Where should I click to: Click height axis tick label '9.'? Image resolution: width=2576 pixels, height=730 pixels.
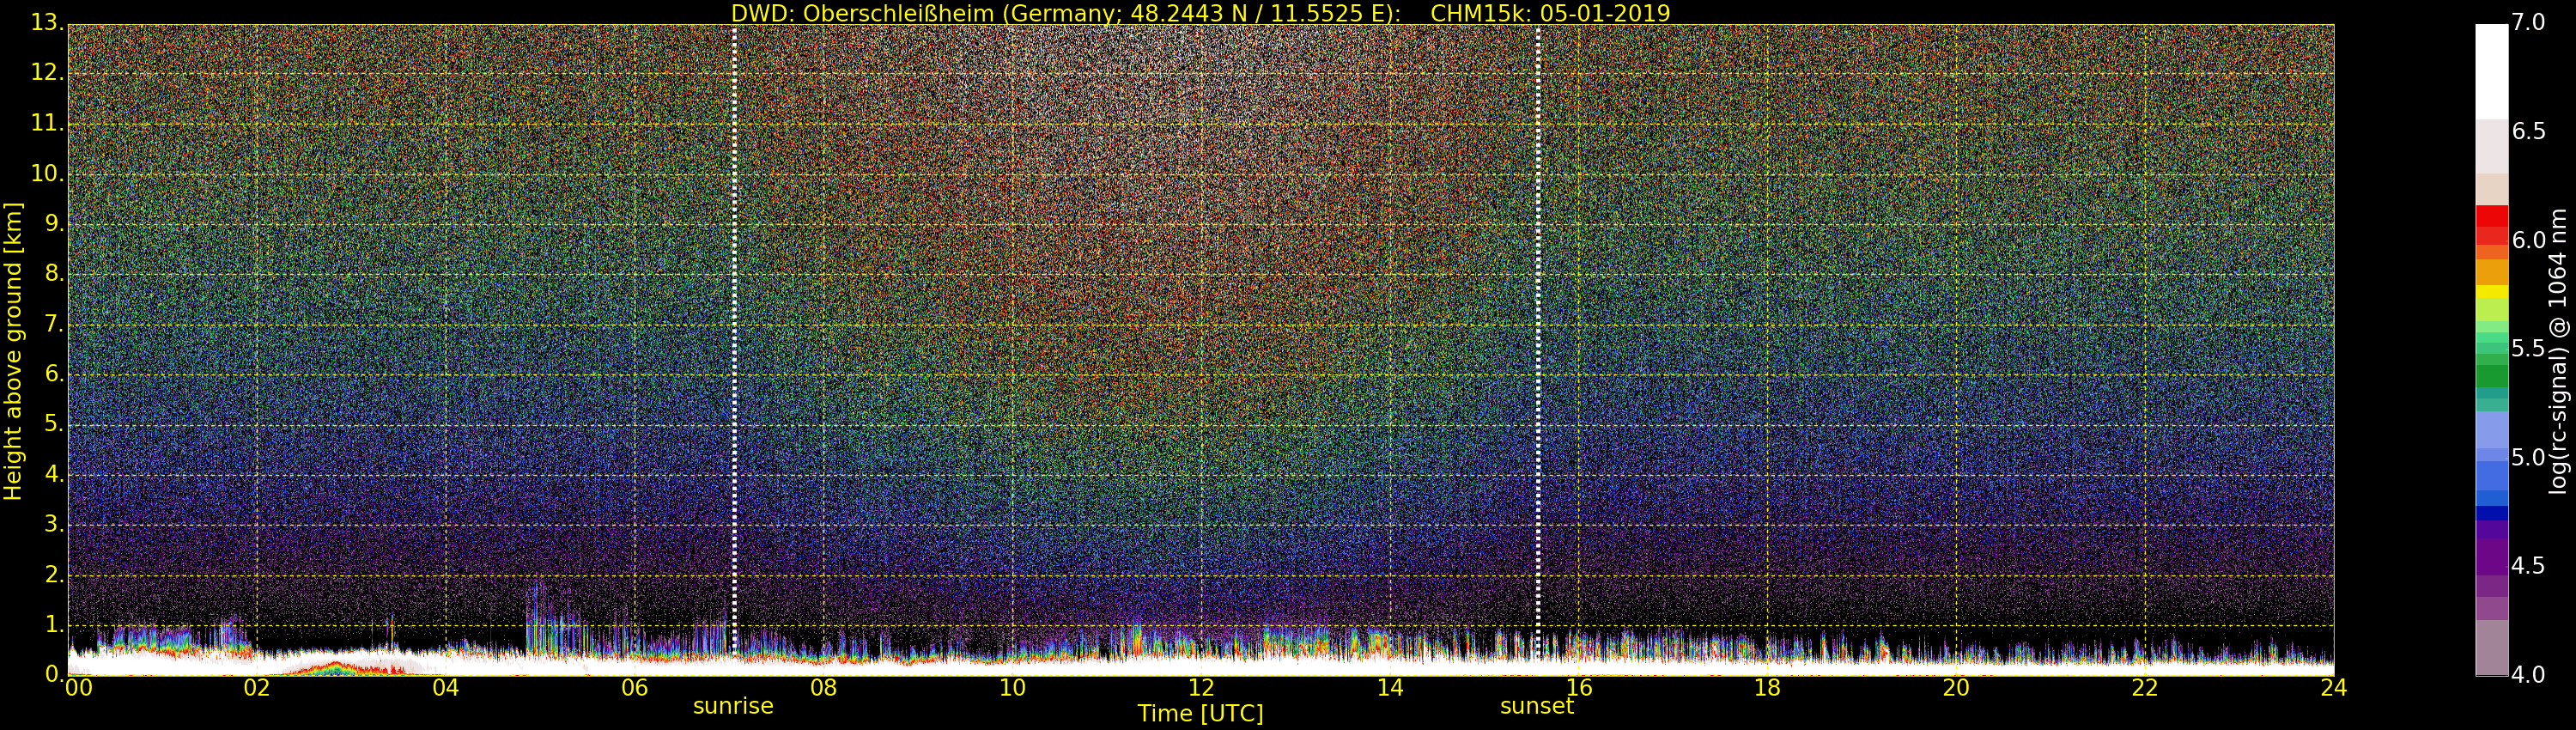(54, 225)
